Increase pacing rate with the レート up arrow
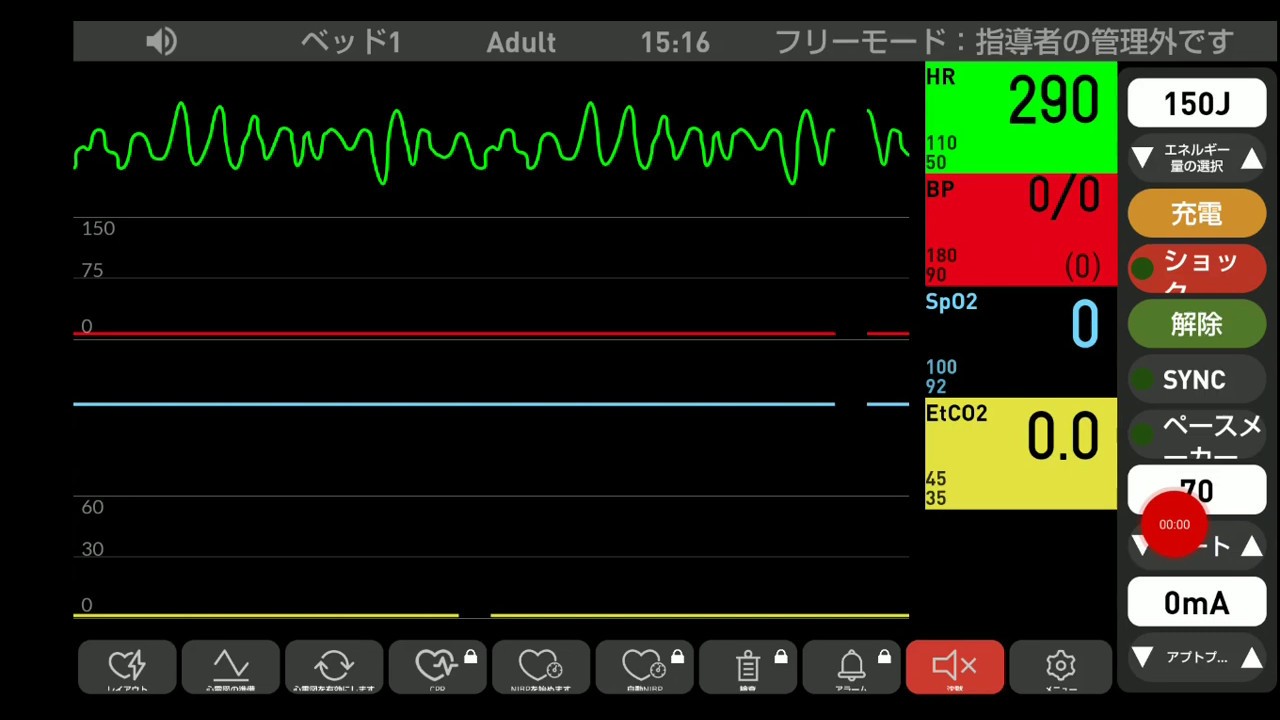 pos(1252,546)
